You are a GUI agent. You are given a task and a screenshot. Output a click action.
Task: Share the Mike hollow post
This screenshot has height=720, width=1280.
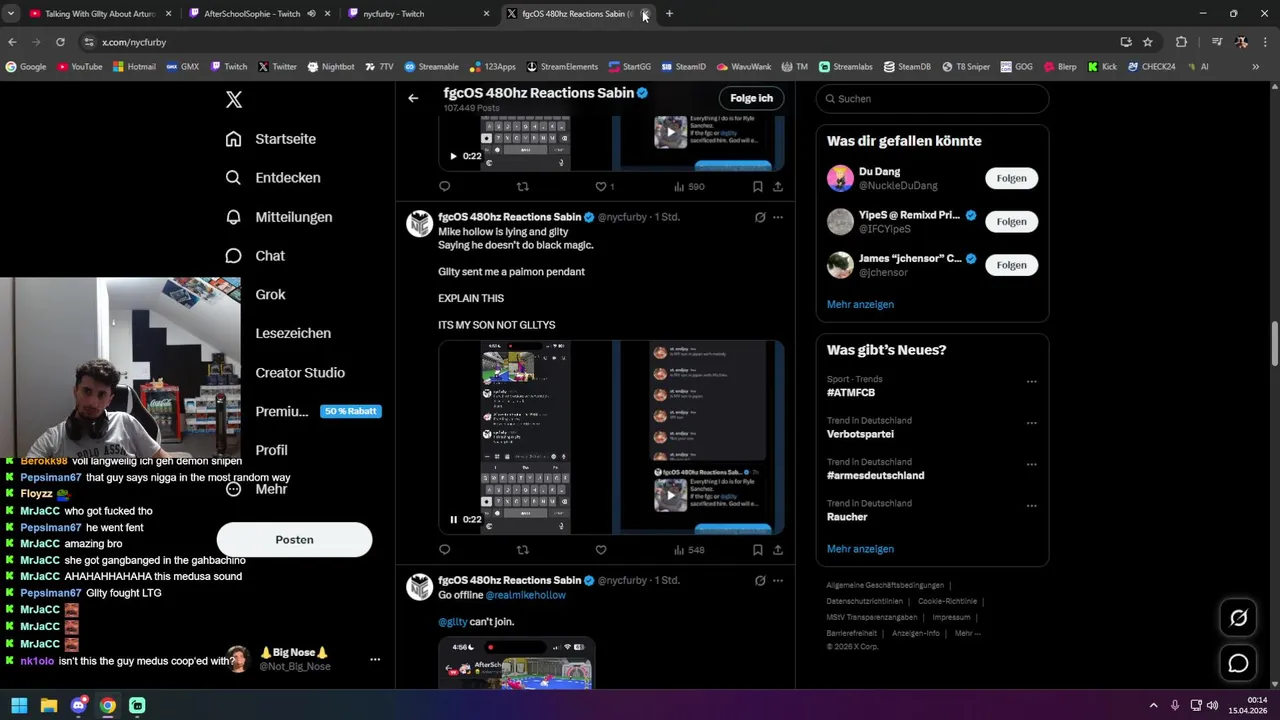777,550
